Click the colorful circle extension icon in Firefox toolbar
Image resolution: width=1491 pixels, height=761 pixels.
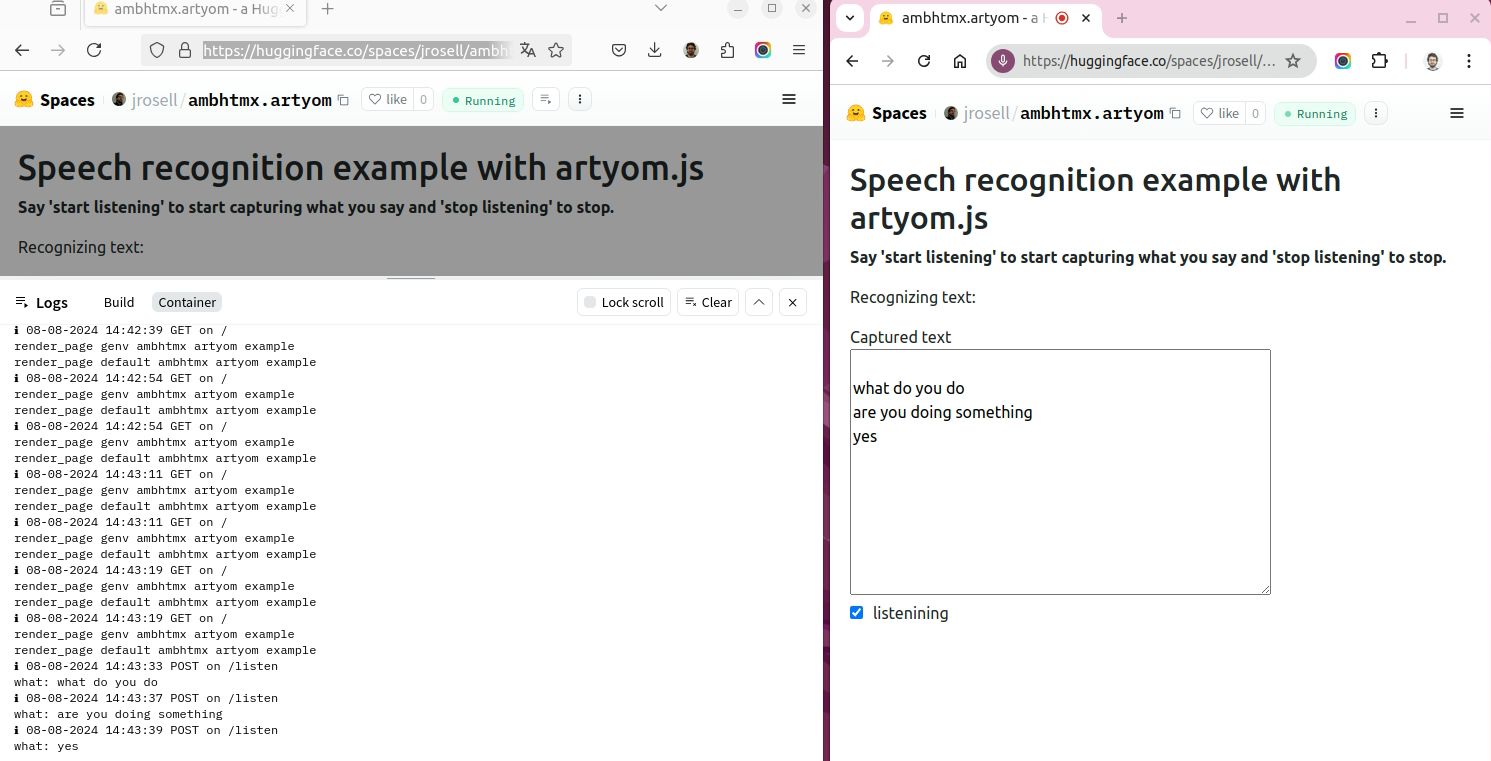click(763, 50)
